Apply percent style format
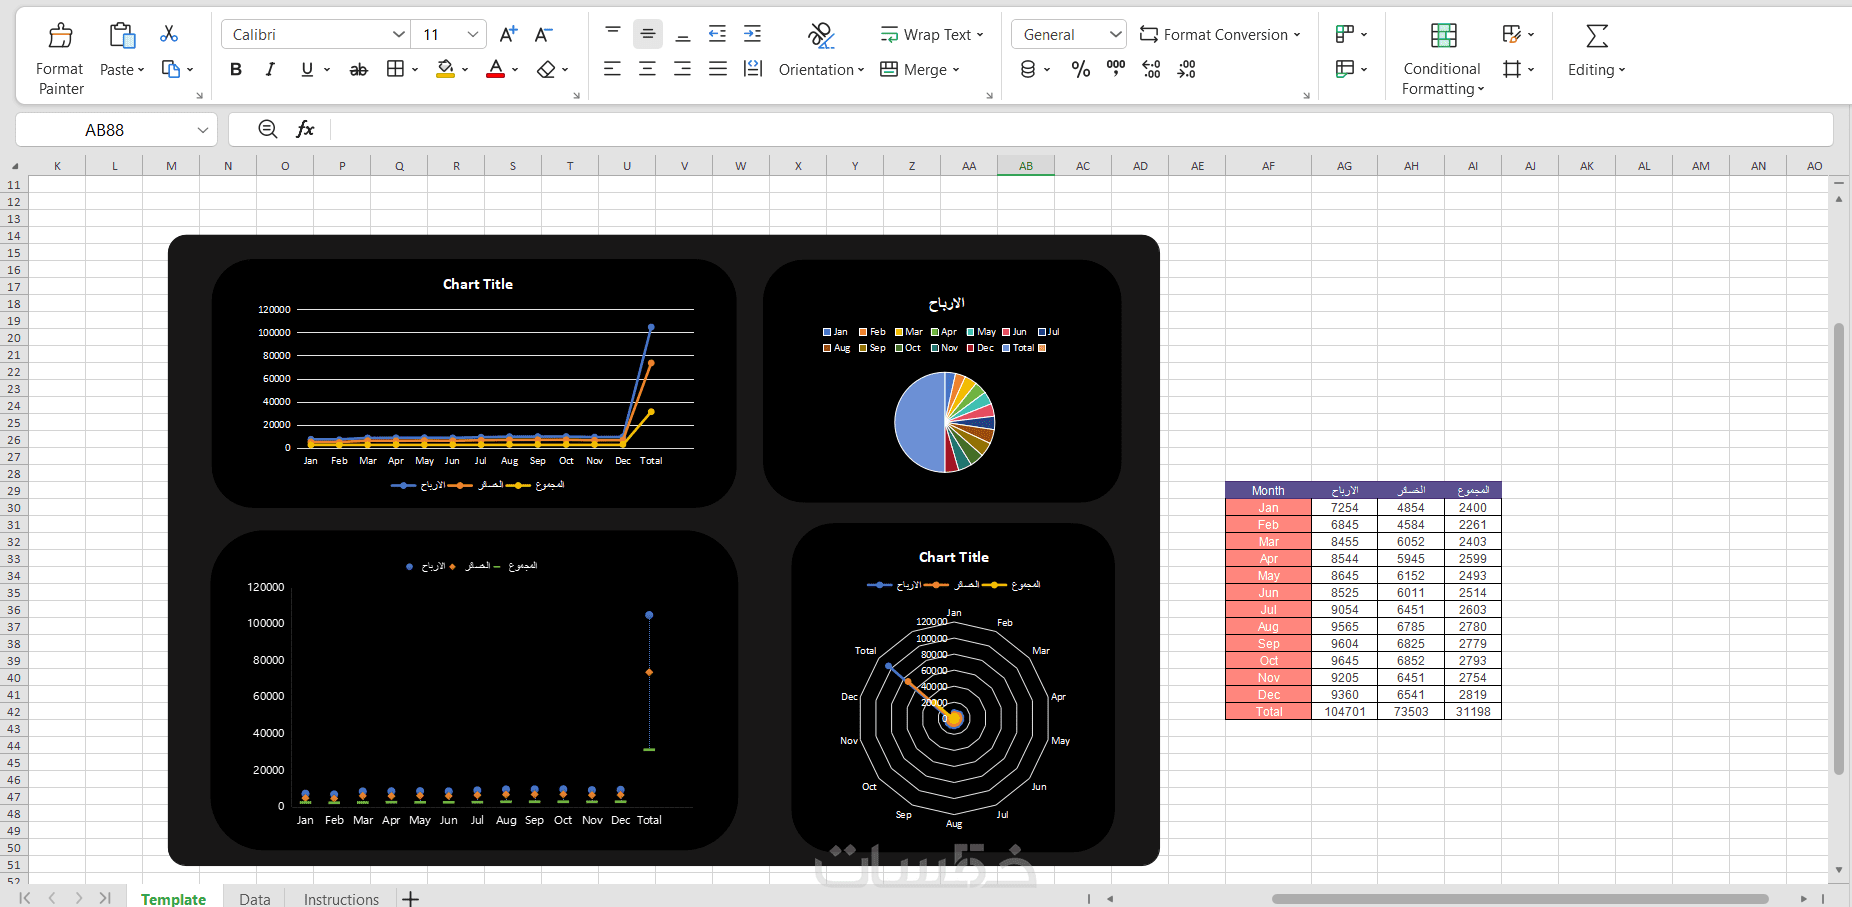 [x=1081, y=69]
